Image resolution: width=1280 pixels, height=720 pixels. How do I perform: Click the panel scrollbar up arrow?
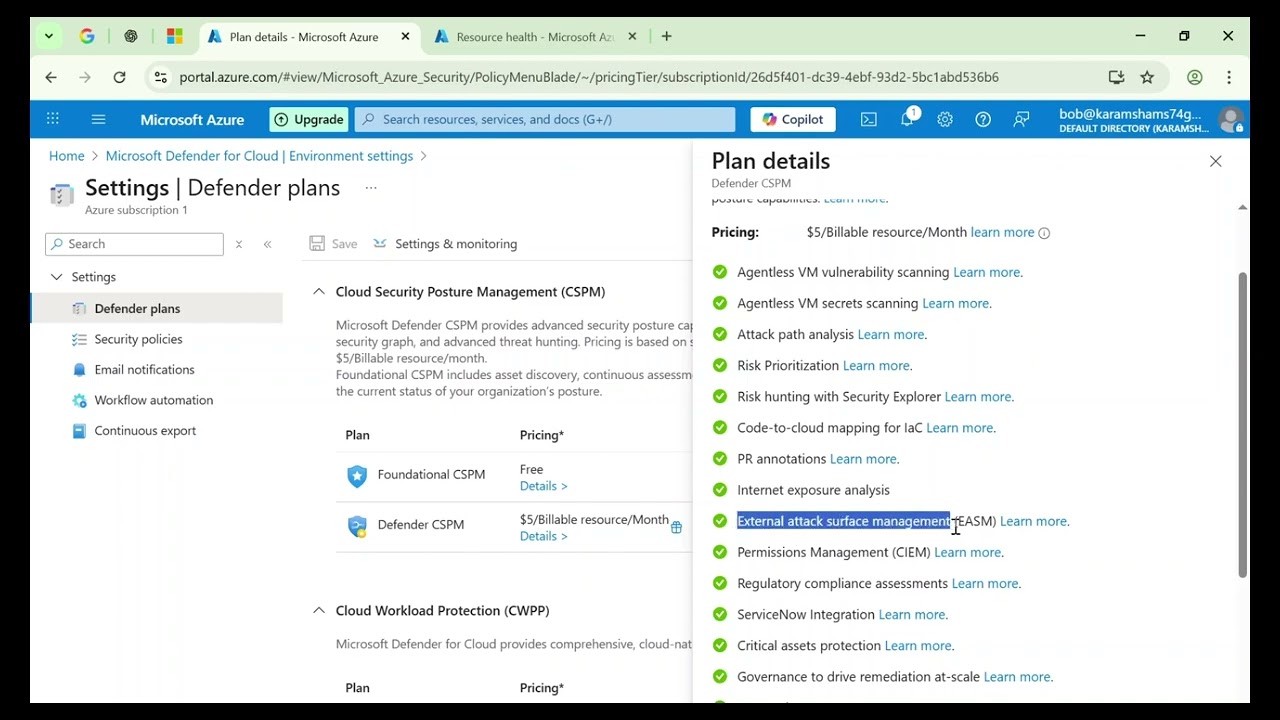tap(1243, 207)
